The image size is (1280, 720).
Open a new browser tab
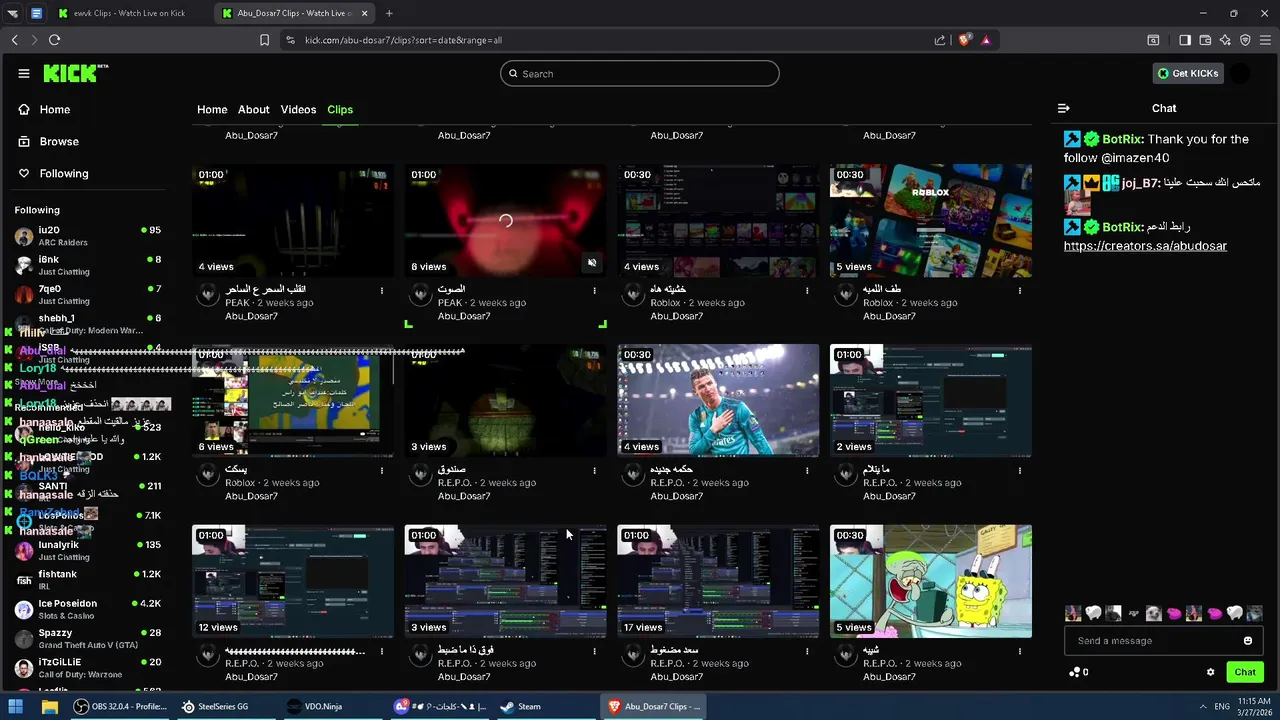click(389, 13)
